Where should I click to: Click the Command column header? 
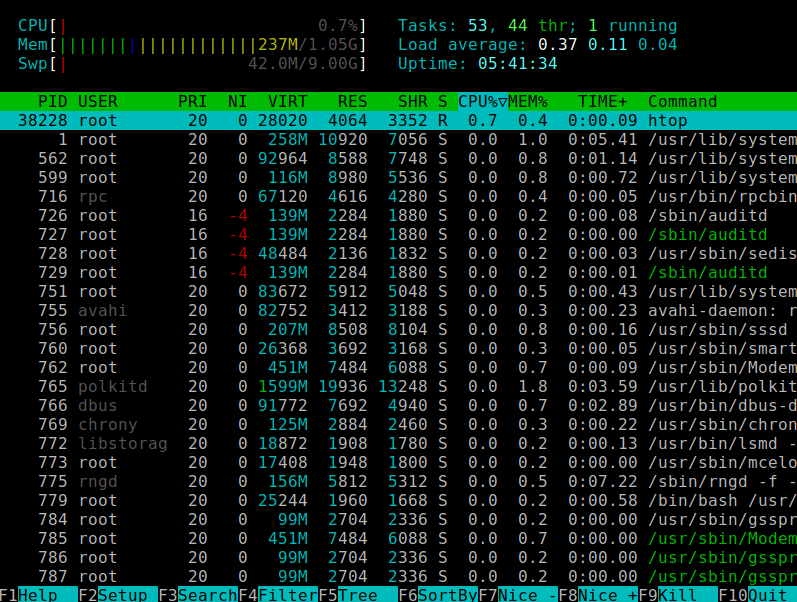[682, 101]
